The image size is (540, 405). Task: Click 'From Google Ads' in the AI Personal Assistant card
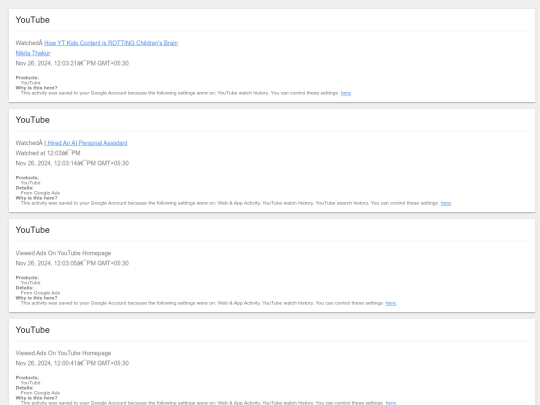(x=40, y=193)
